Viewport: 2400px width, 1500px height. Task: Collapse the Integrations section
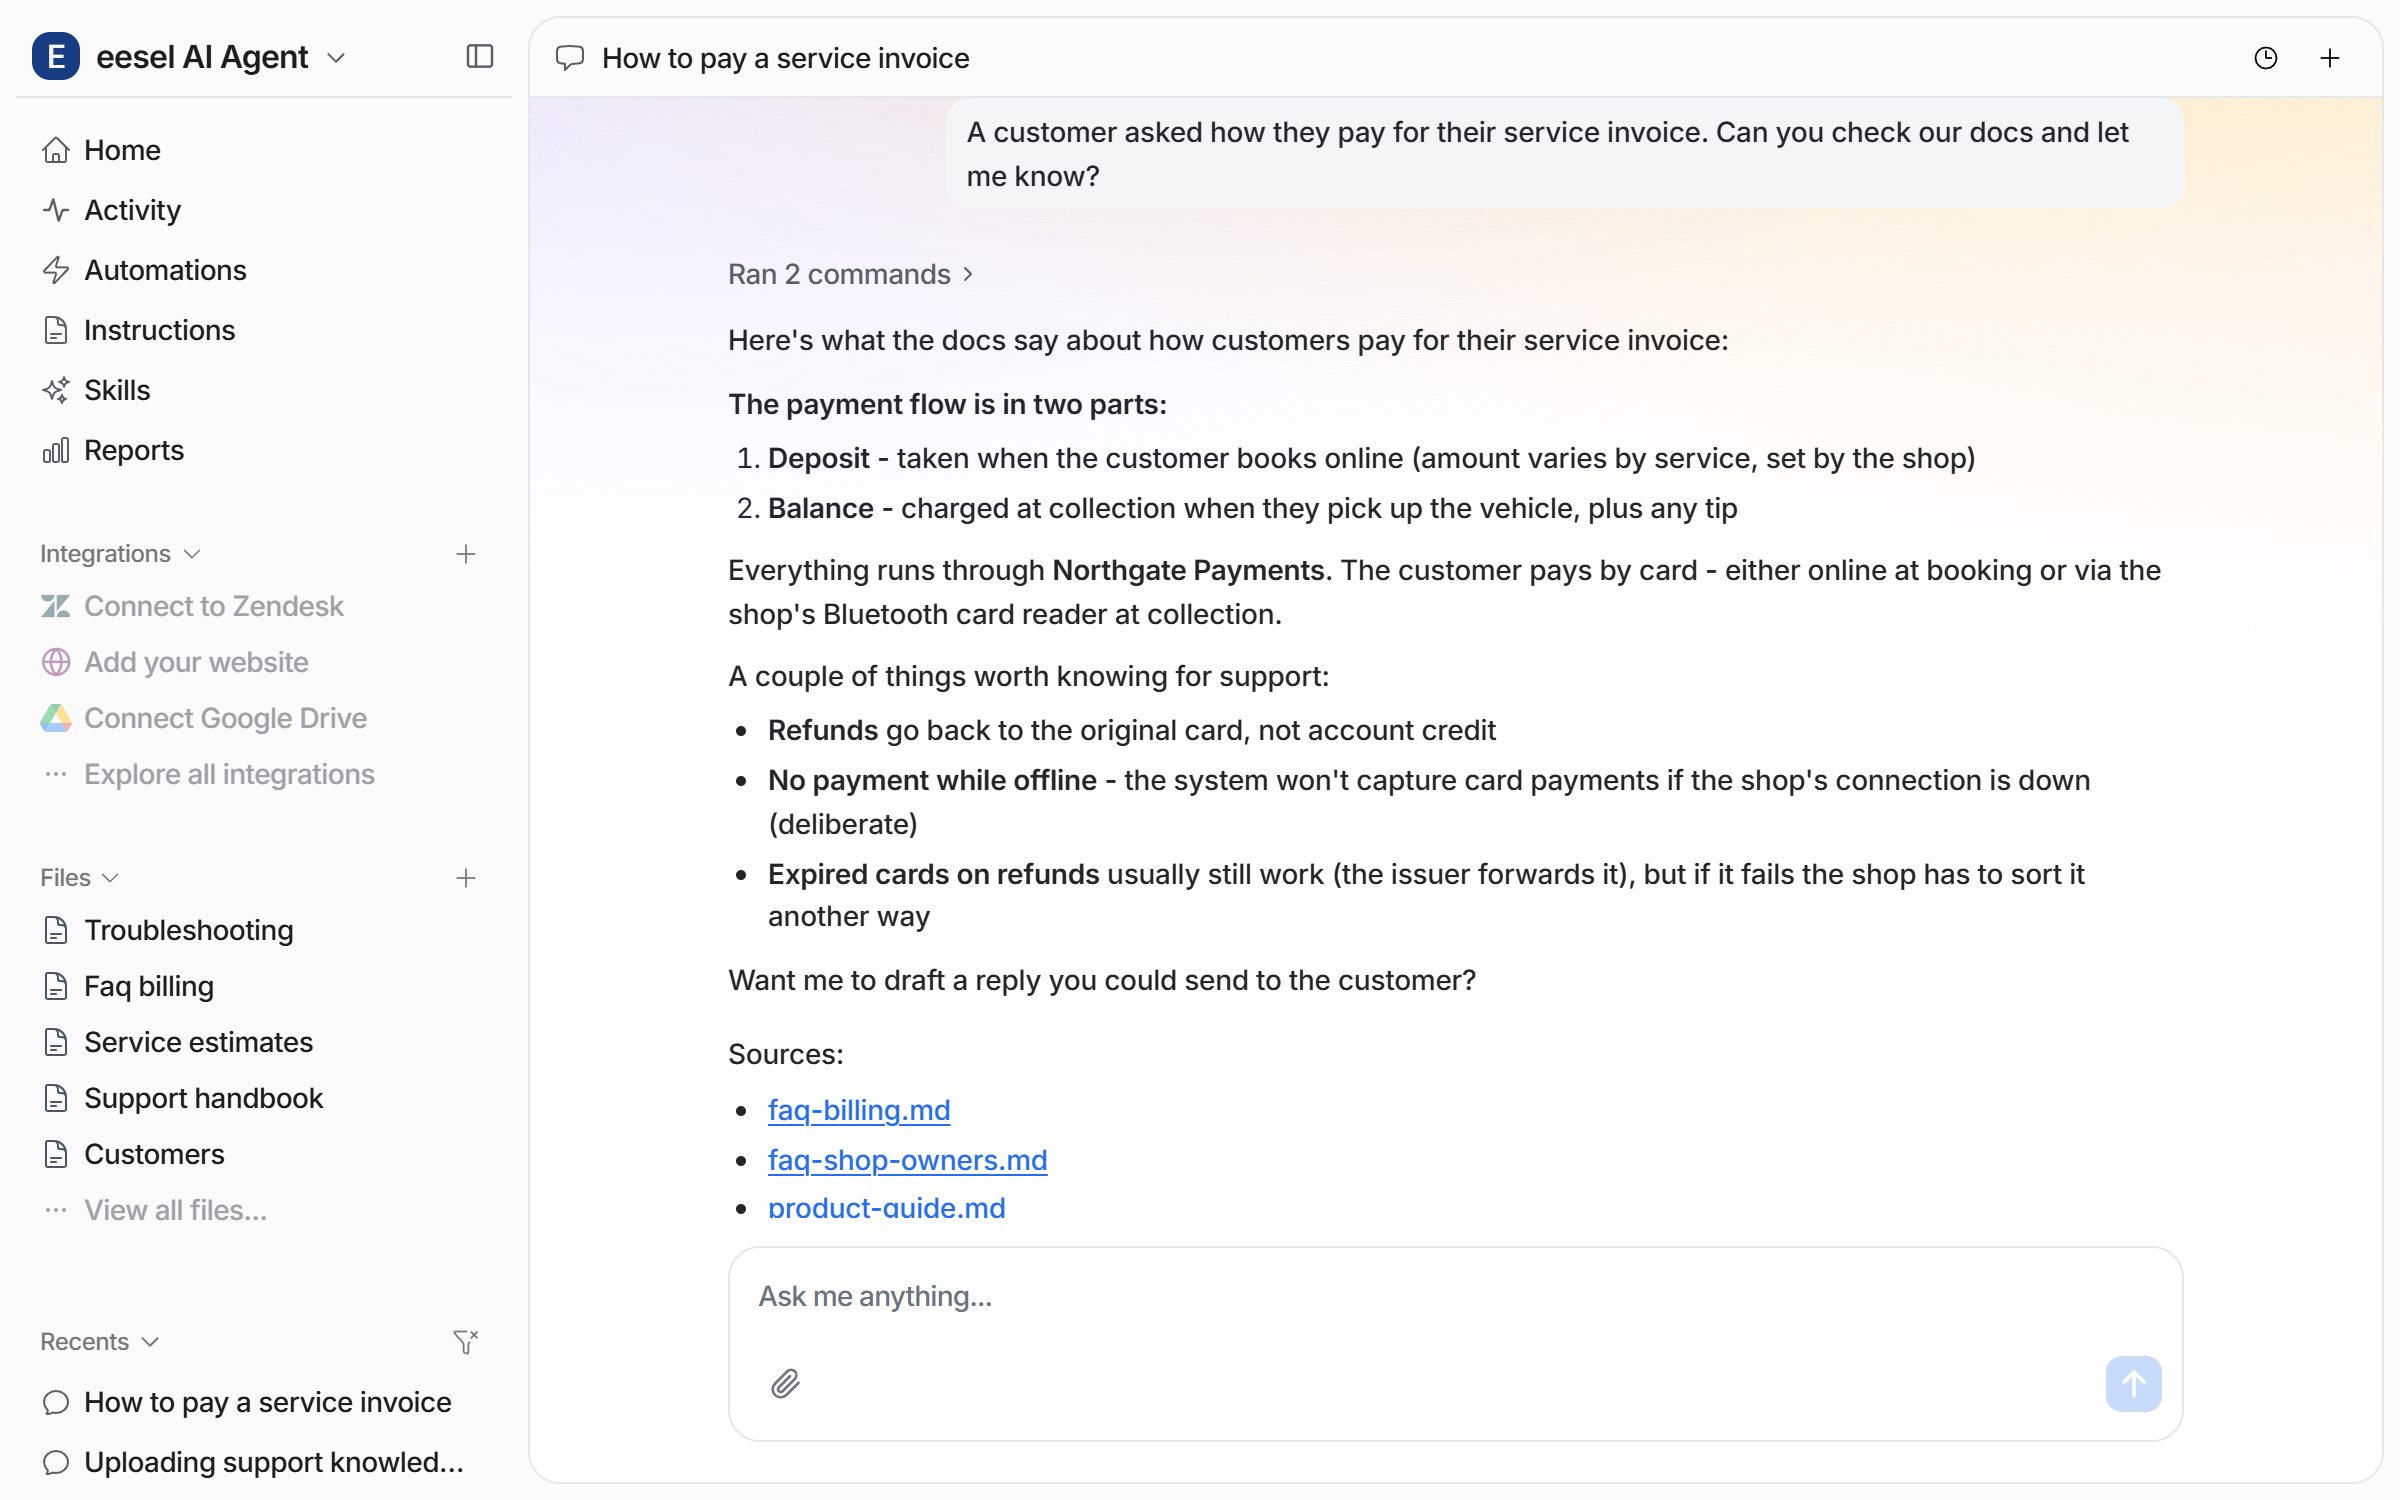[120, 554]
